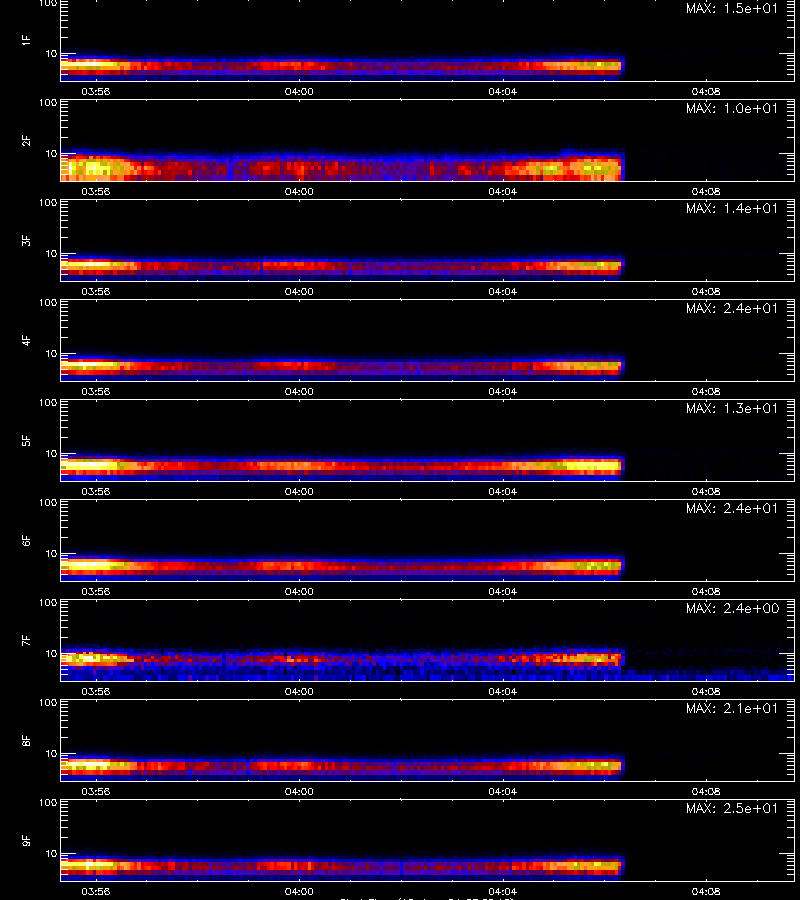Click the '04:00' tick label under panel 6F
800x900 pixels.
(299, 592)
